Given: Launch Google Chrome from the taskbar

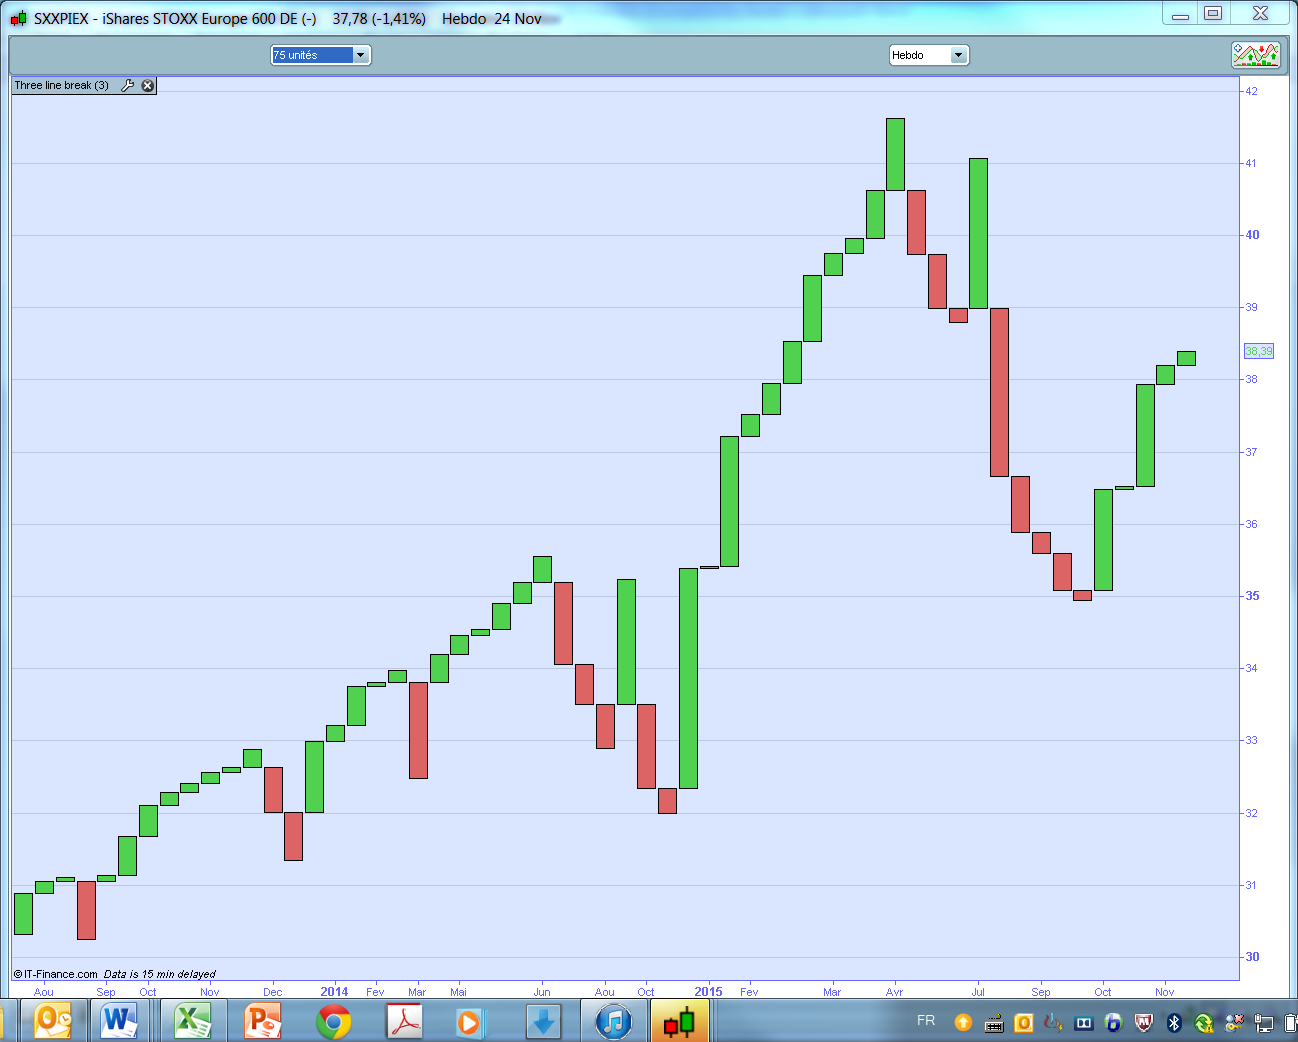Looking at the screenshot, I should coord(334,1021).
